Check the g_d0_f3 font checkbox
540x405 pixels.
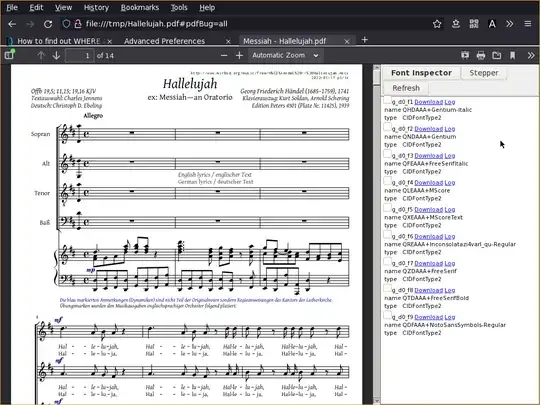[x=387, y=154]
